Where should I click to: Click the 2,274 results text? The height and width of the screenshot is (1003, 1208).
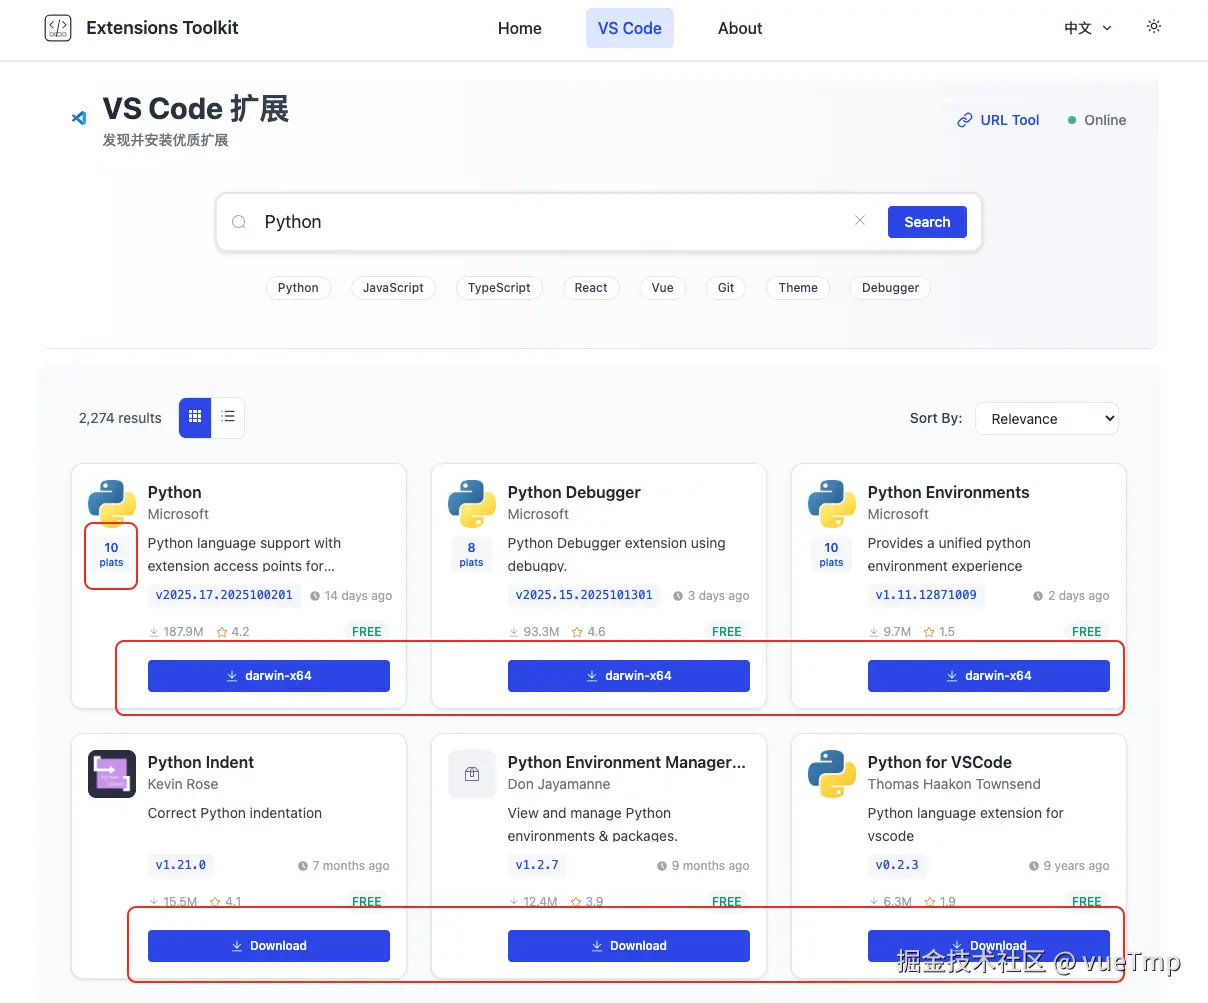(x=120, y=418)
